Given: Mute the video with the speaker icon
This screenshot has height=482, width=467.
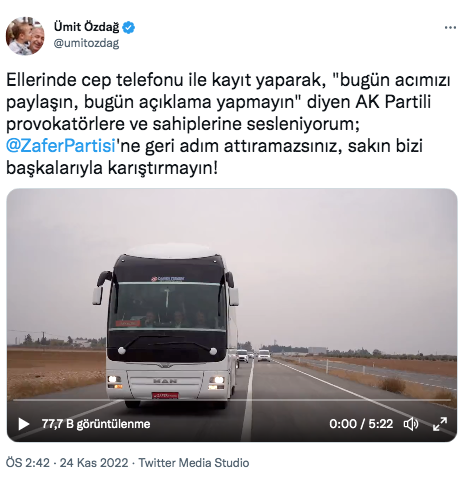Looking at the screenshot, I should point(411,424).
